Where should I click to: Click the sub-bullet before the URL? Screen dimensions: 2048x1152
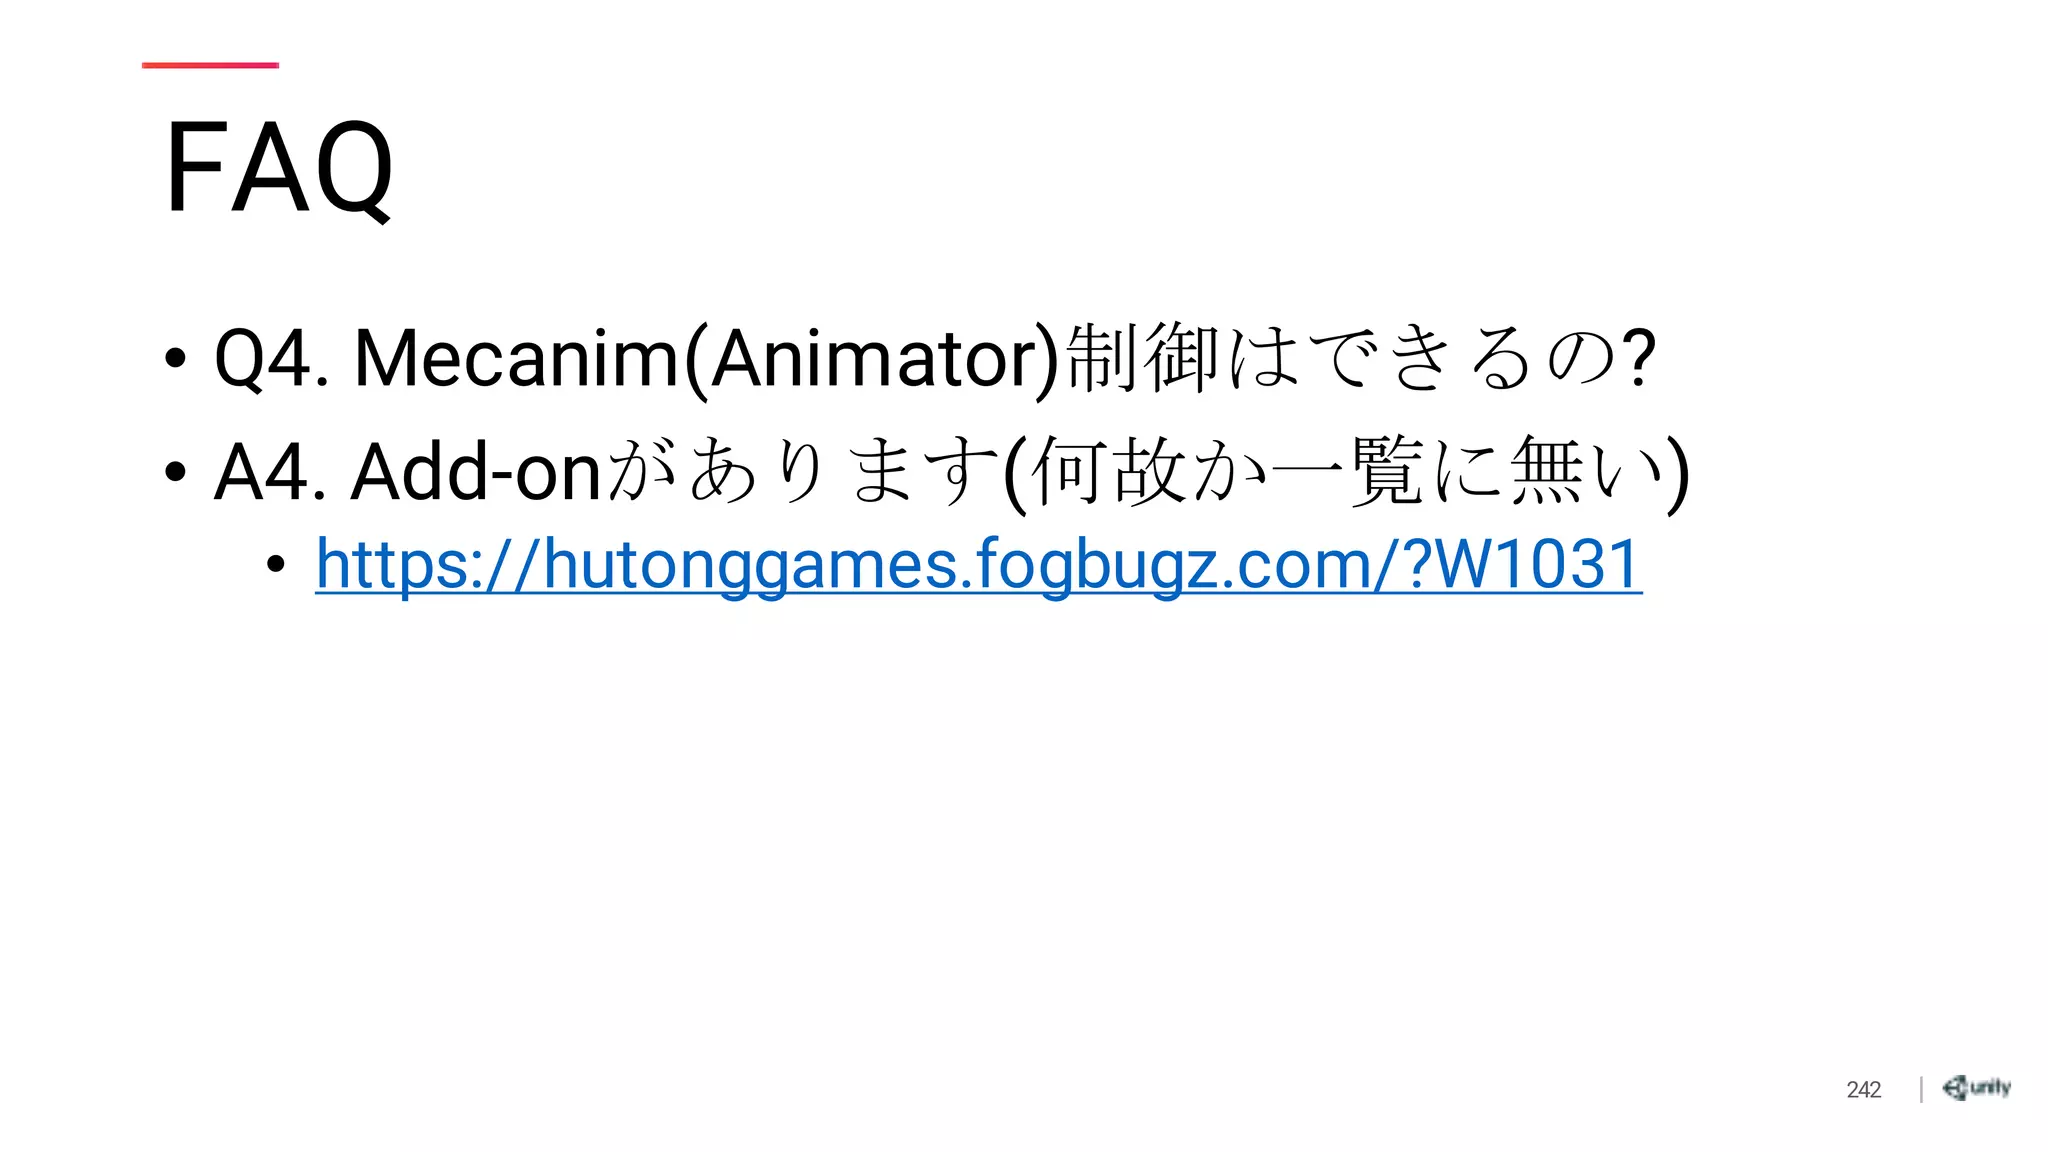(276, 565)
